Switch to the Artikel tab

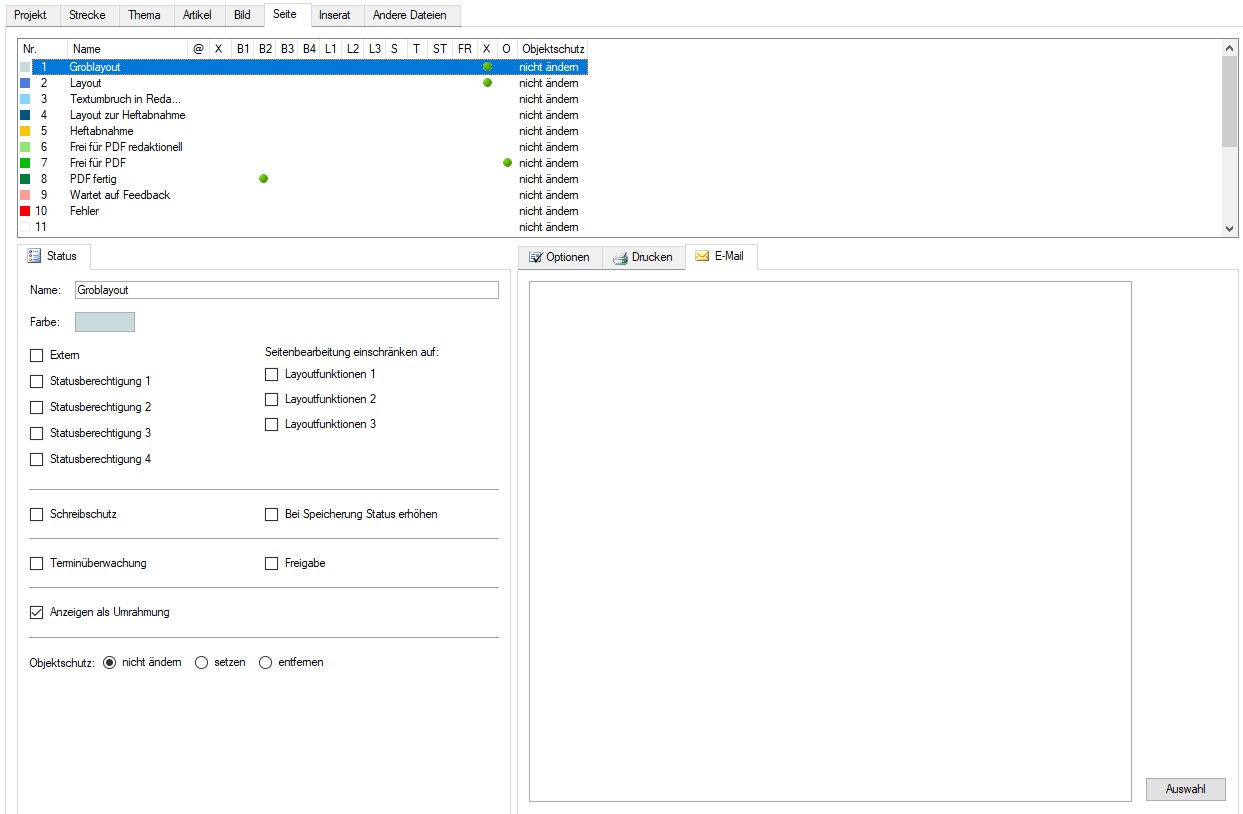197,15
